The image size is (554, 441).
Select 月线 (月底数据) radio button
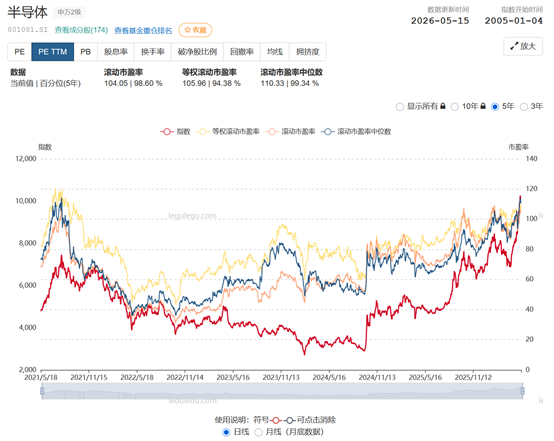click(x=259, y=432)
